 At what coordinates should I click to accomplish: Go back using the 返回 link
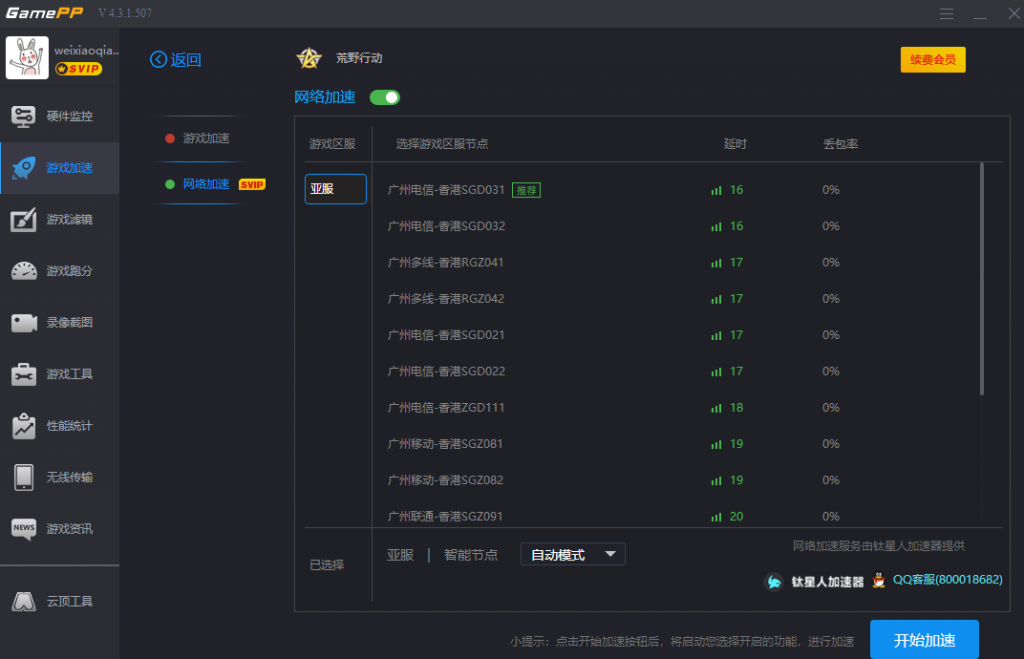tap(176, 60)
